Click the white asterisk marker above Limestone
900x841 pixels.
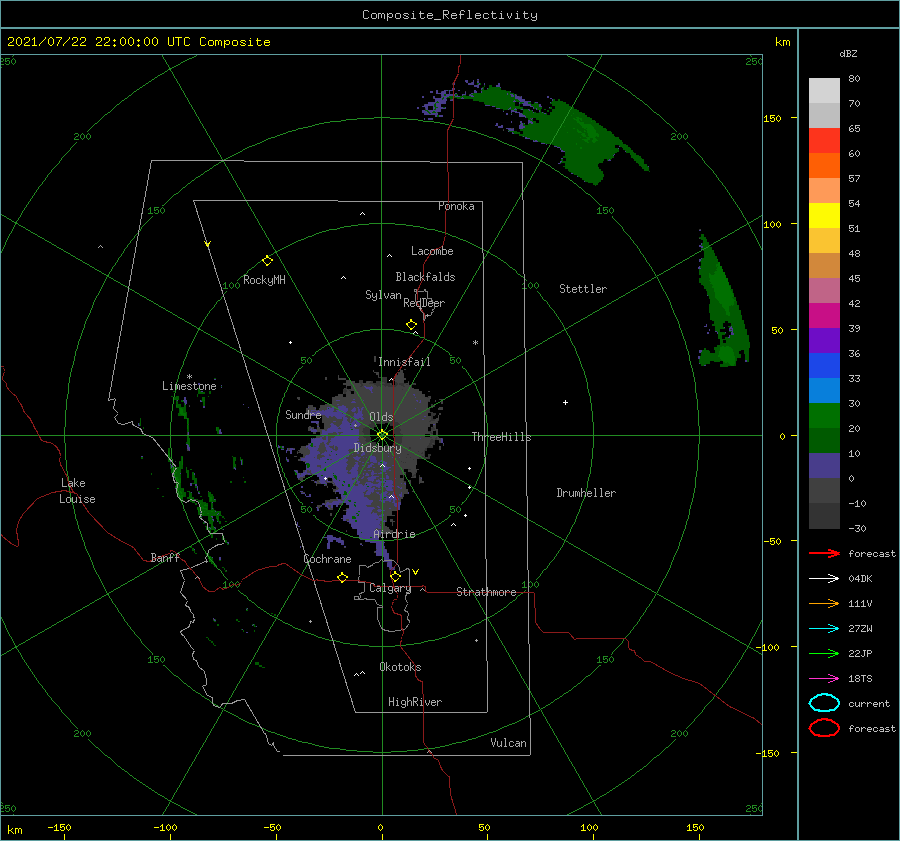[x=189, y=377]
